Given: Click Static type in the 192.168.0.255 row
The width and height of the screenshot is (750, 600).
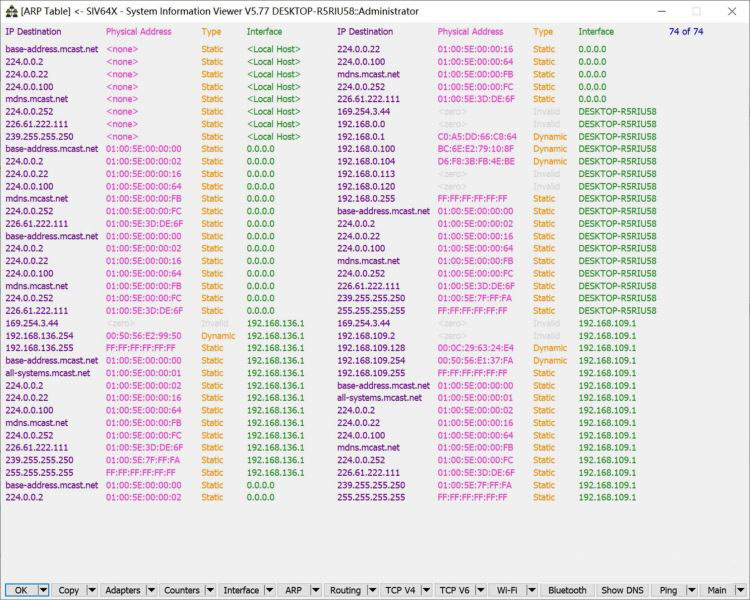Looking at the screenshot, I should point(544,199).
